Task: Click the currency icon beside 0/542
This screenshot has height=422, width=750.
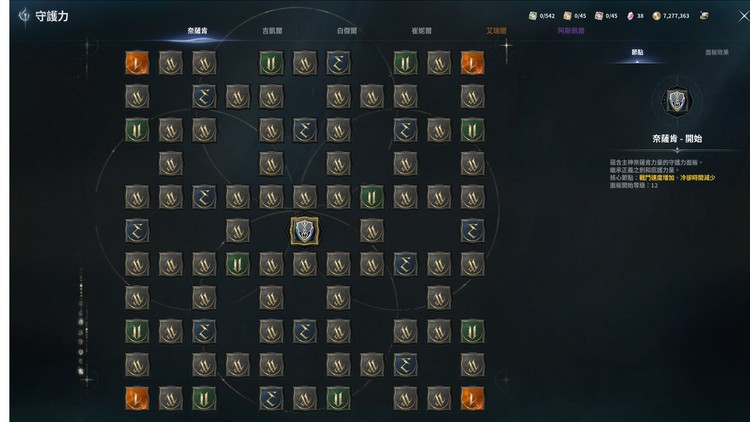Action: pos(533,16)
